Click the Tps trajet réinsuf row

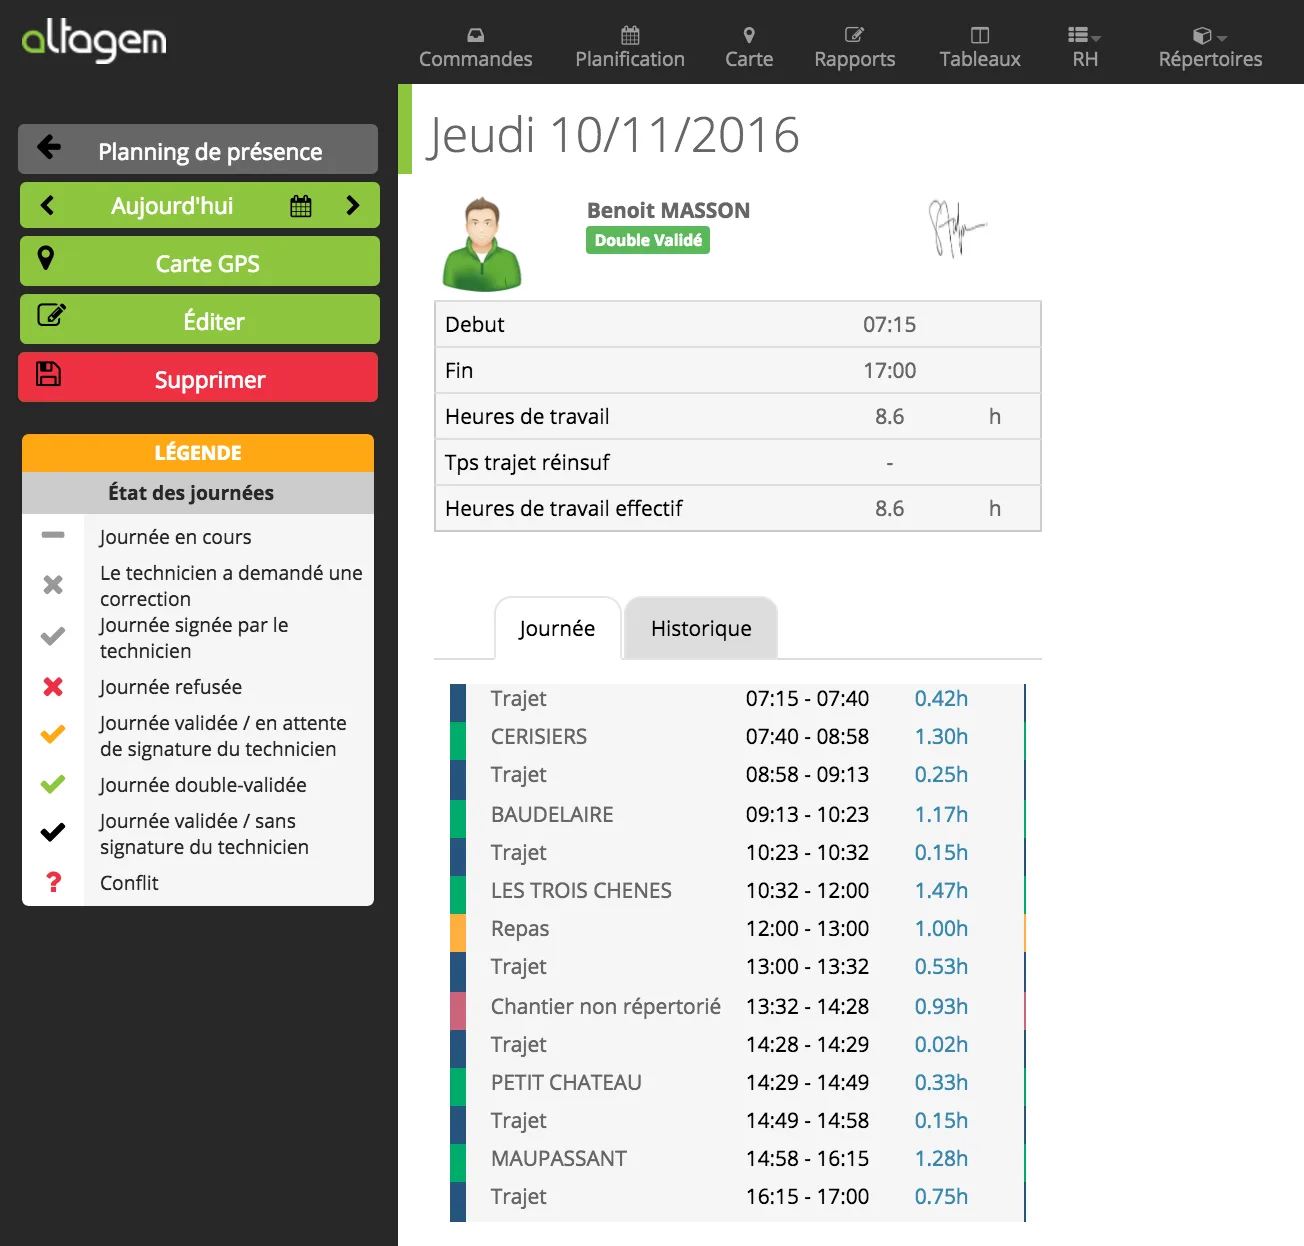click(x=738, y=462)
